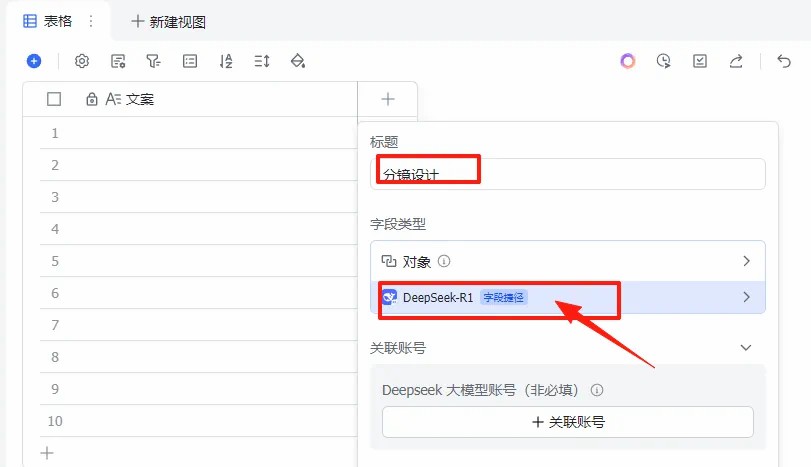Viewport: 811px width, 467px height.
Task: Click the plus to add a column
Action: click(x=388, y=99)
